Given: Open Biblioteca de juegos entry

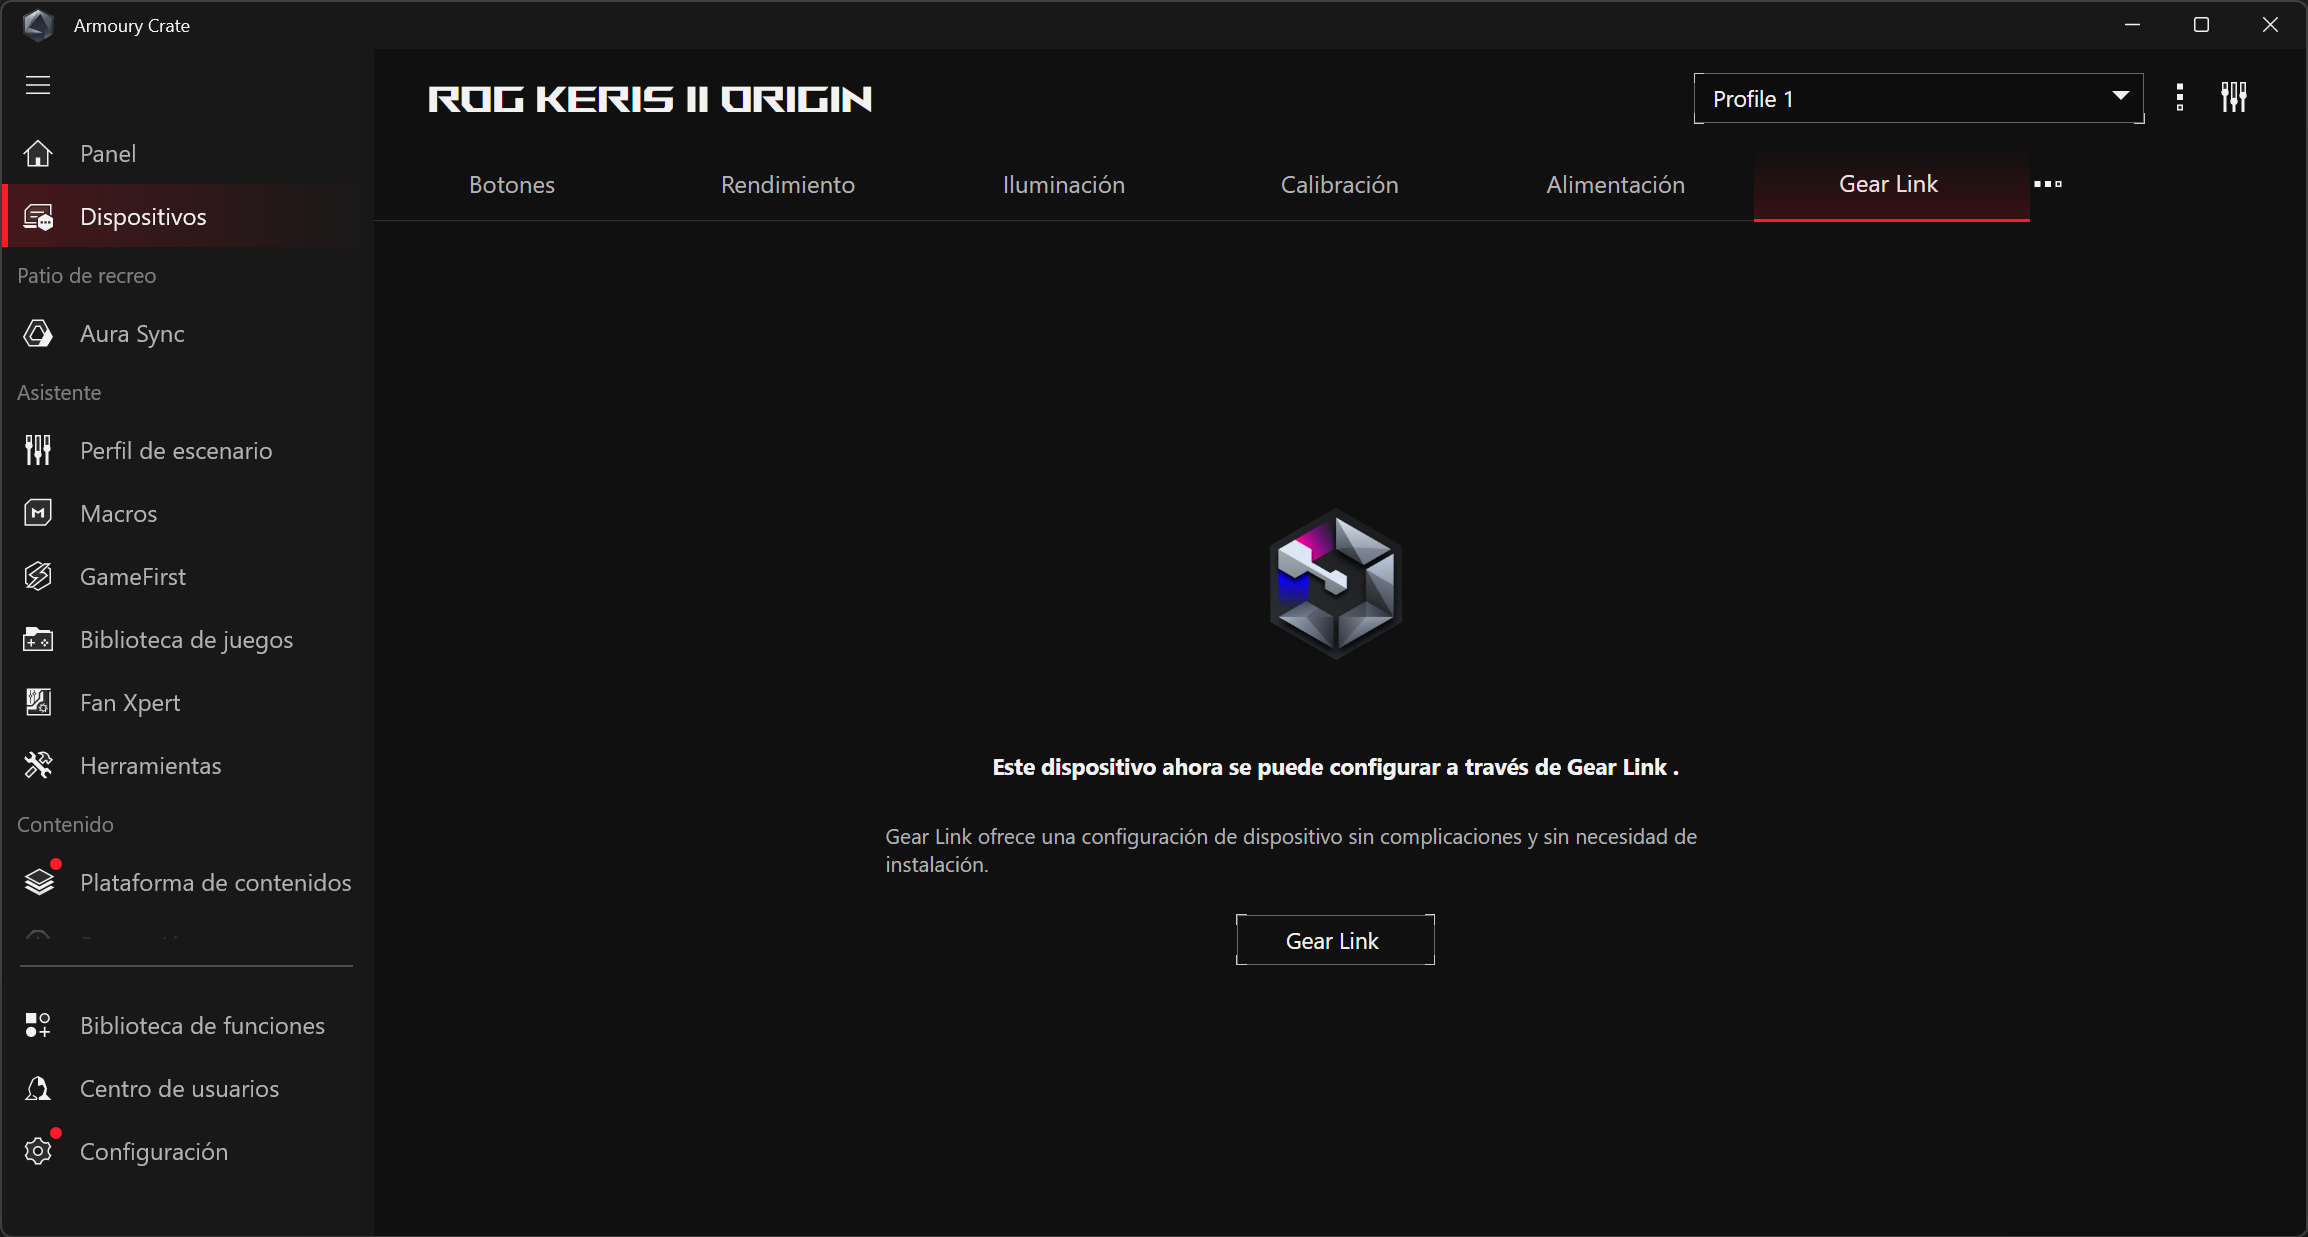Looking at the screenshot, I should click(x=188, y=640).
